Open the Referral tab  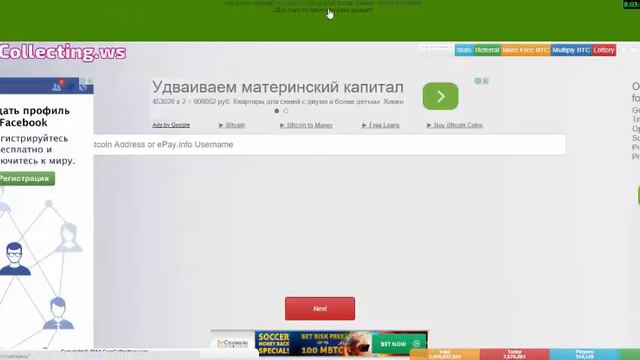[x=487, y=50]
